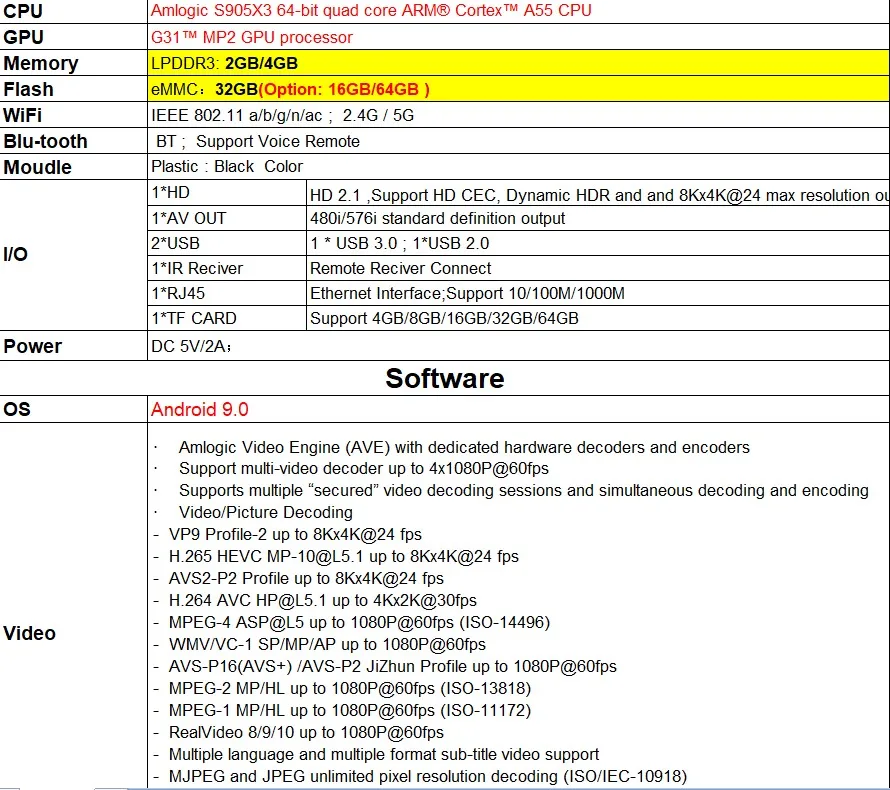Click the Memory row label
The height and width of the screenshot is (790, 890).
[x=41, y=63]
